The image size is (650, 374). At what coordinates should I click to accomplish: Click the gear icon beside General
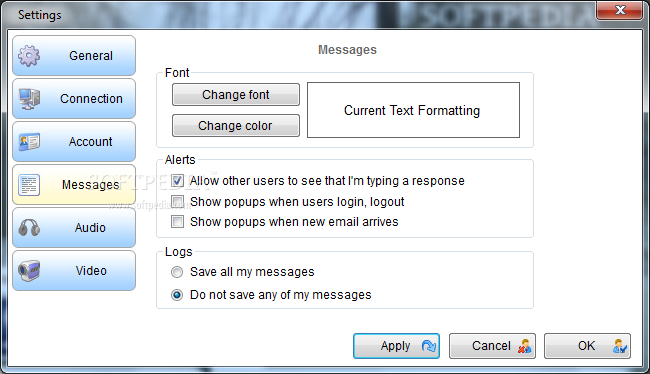pyautogui.click(x=29, y=56)
